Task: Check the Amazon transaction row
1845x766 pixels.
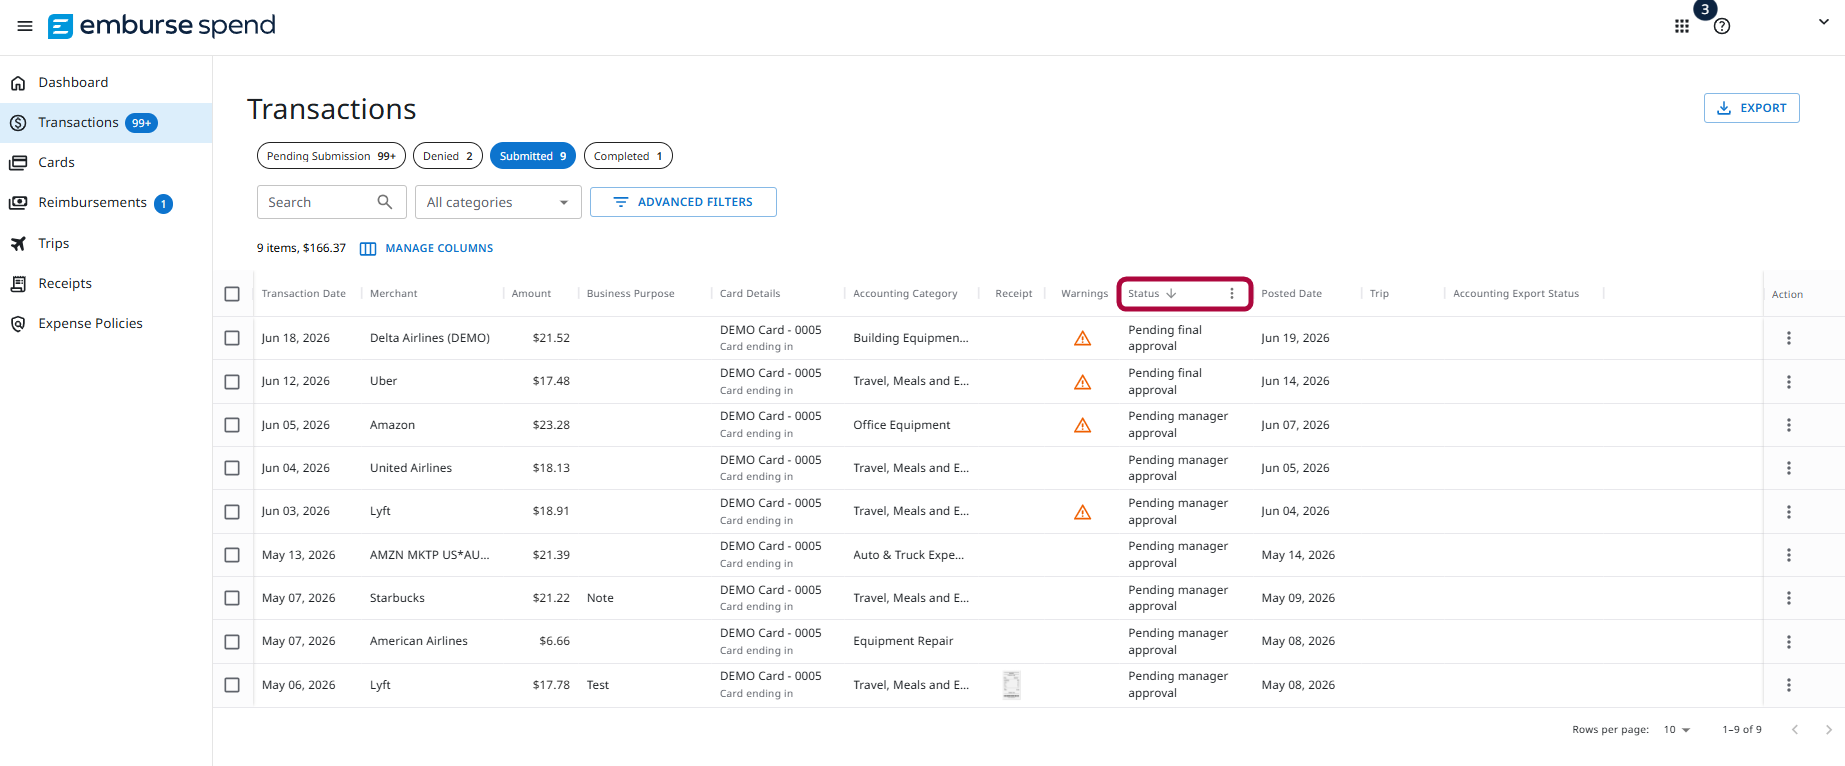Action: click(232, 425)
